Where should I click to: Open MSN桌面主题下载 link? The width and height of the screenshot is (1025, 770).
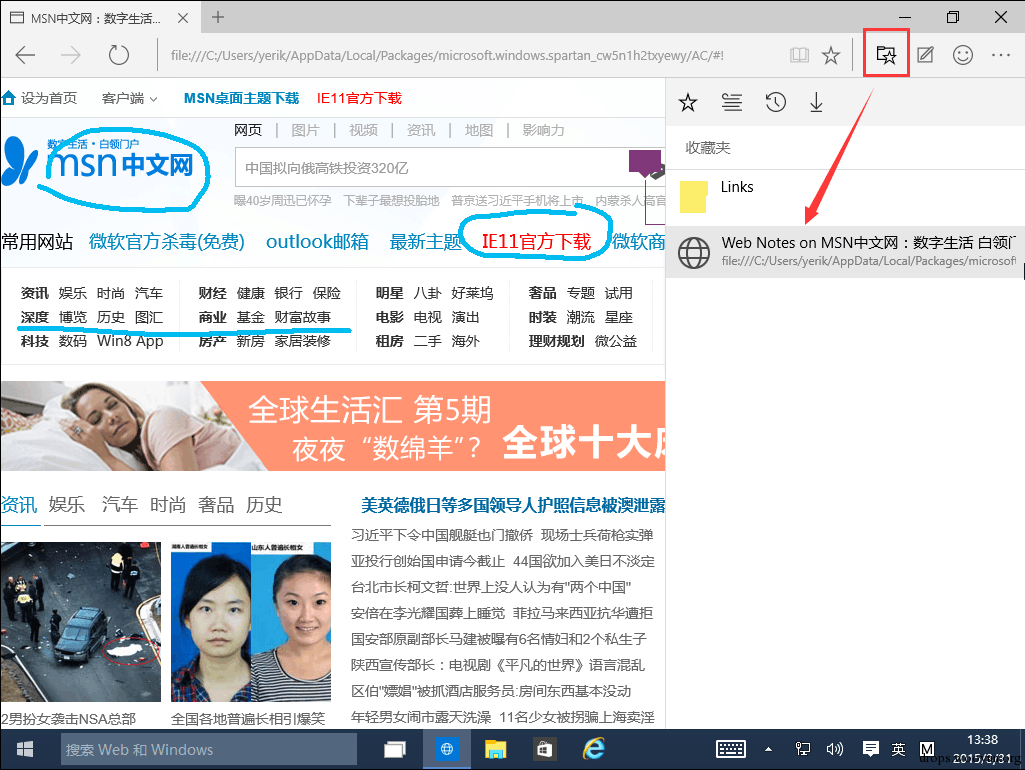pyautogui.click(x=241, y=98)
